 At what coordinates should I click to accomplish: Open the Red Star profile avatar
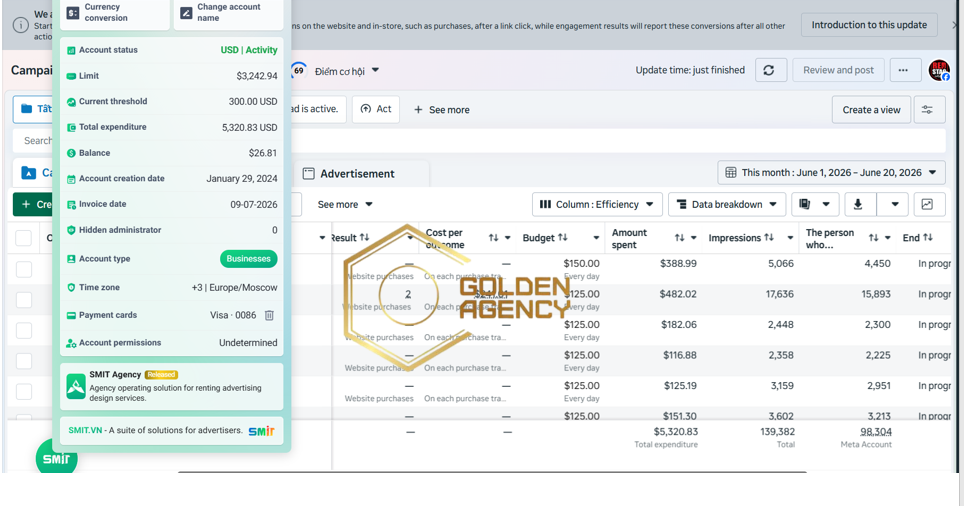point(939,70)
